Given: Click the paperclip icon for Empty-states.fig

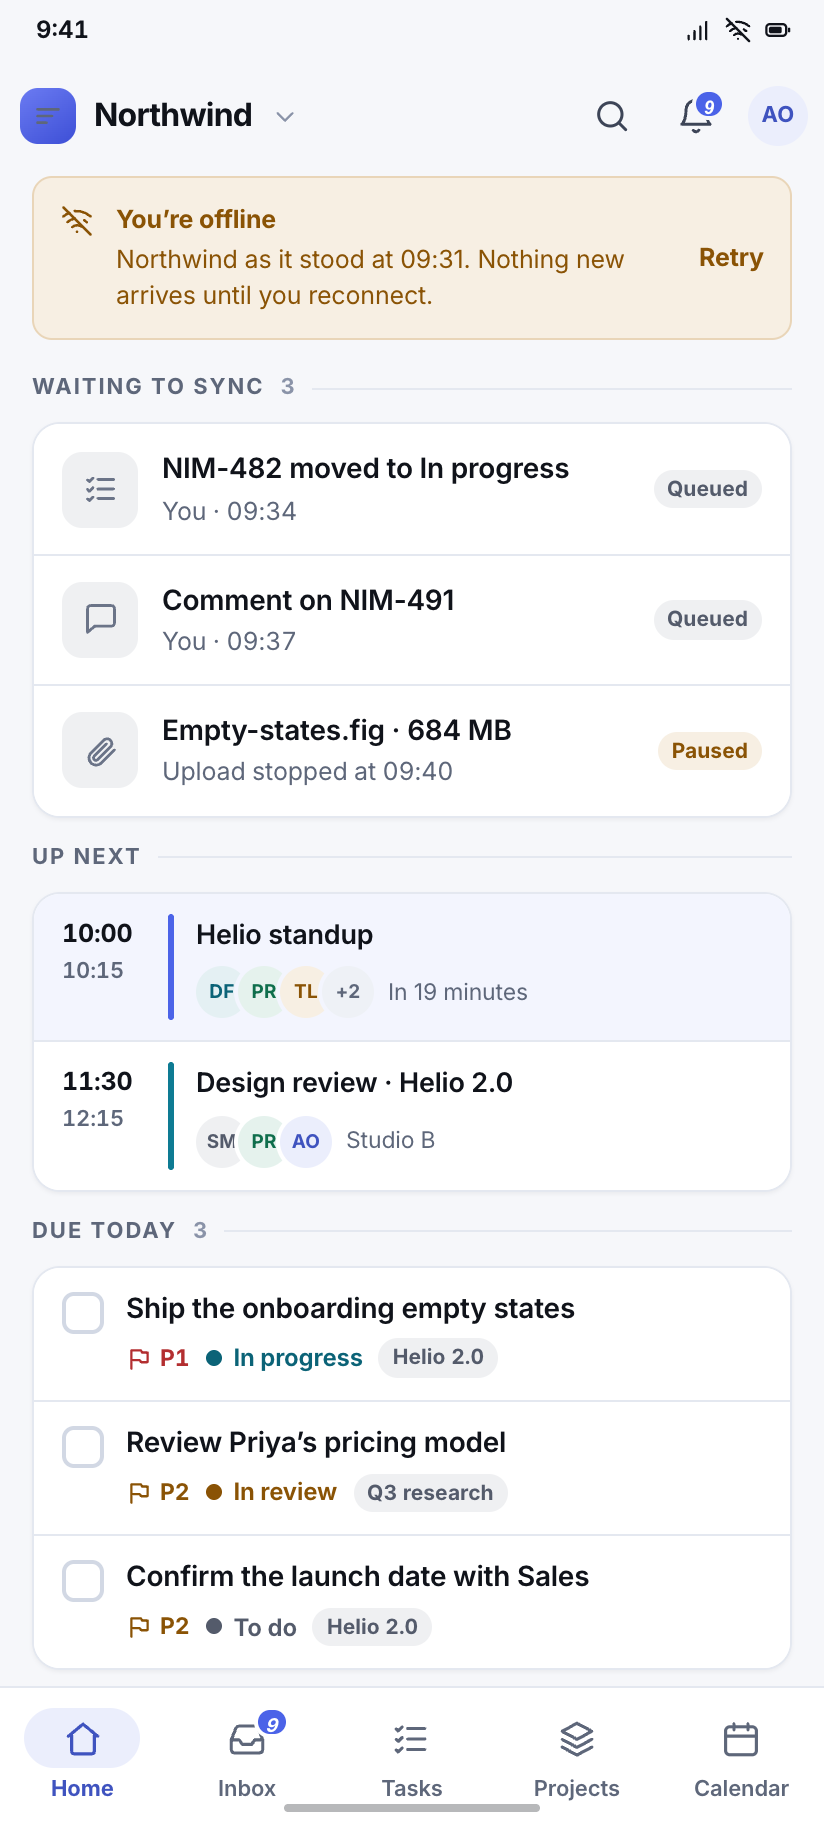Looking at the screenshot, I should pos(100,750).
